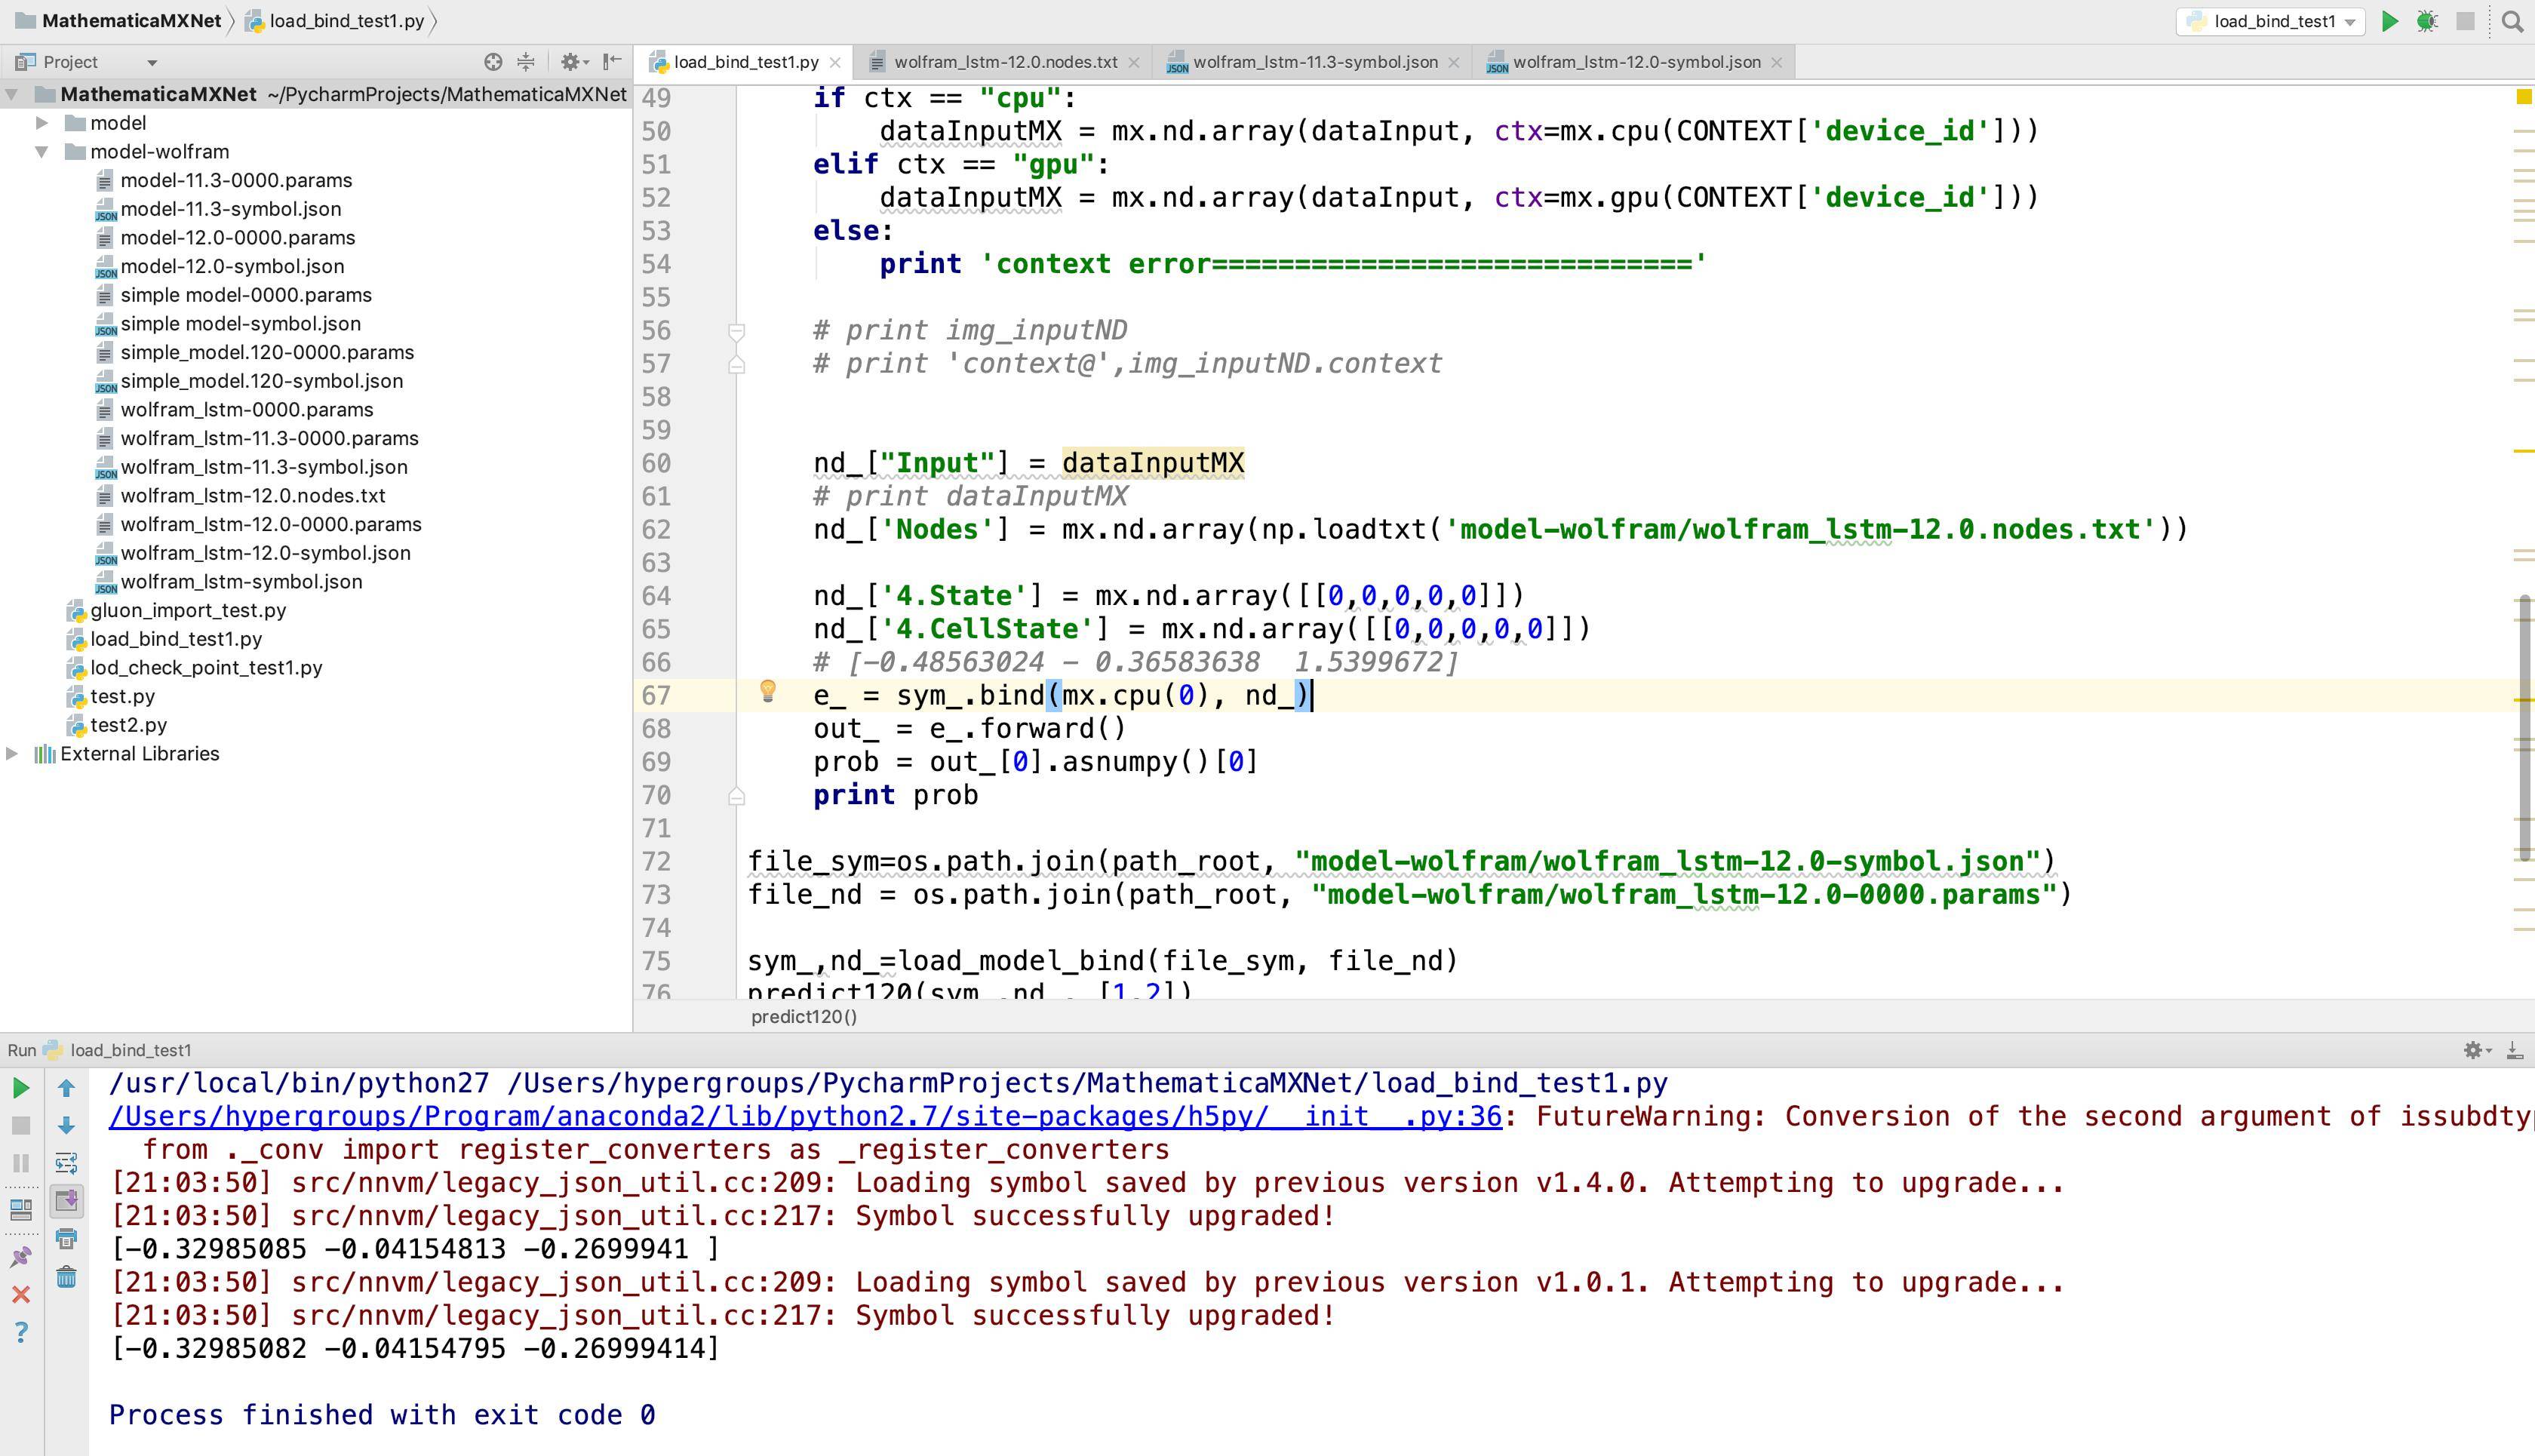Restore layout icon in Run panel

(x=20, y=1210)
